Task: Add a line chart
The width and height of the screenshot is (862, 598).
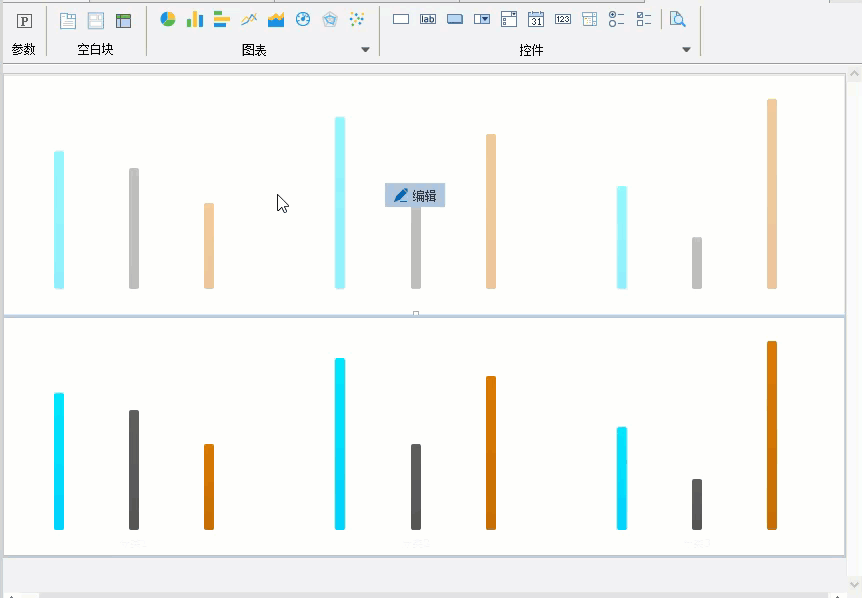Action: click(x=248, y=19)
